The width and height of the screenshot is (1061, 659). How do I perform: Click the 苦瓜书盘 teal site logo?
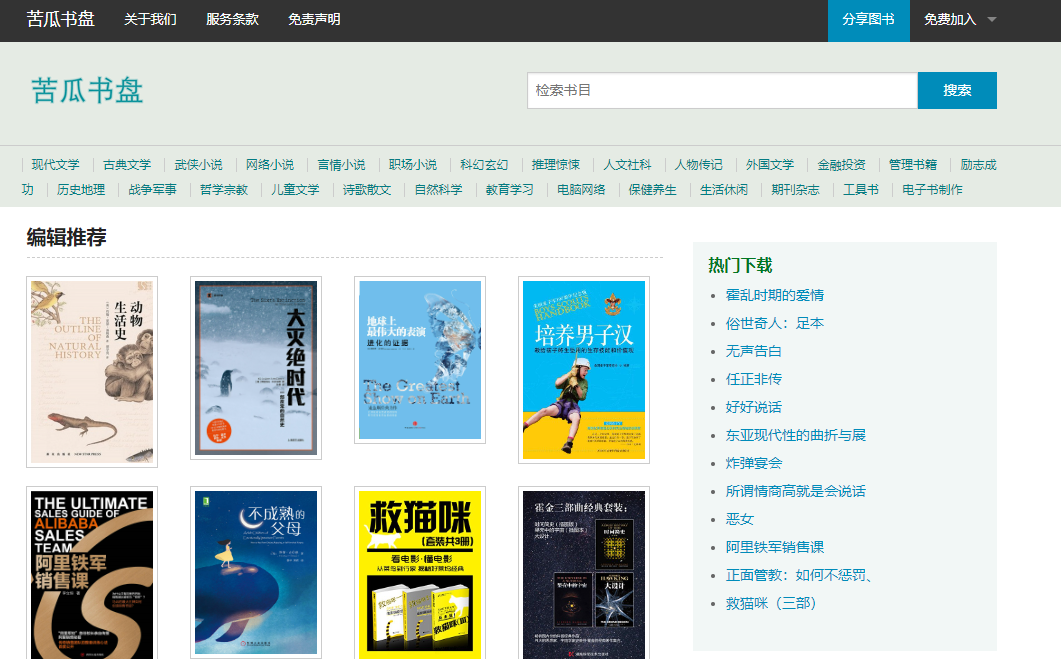(88, 90)
